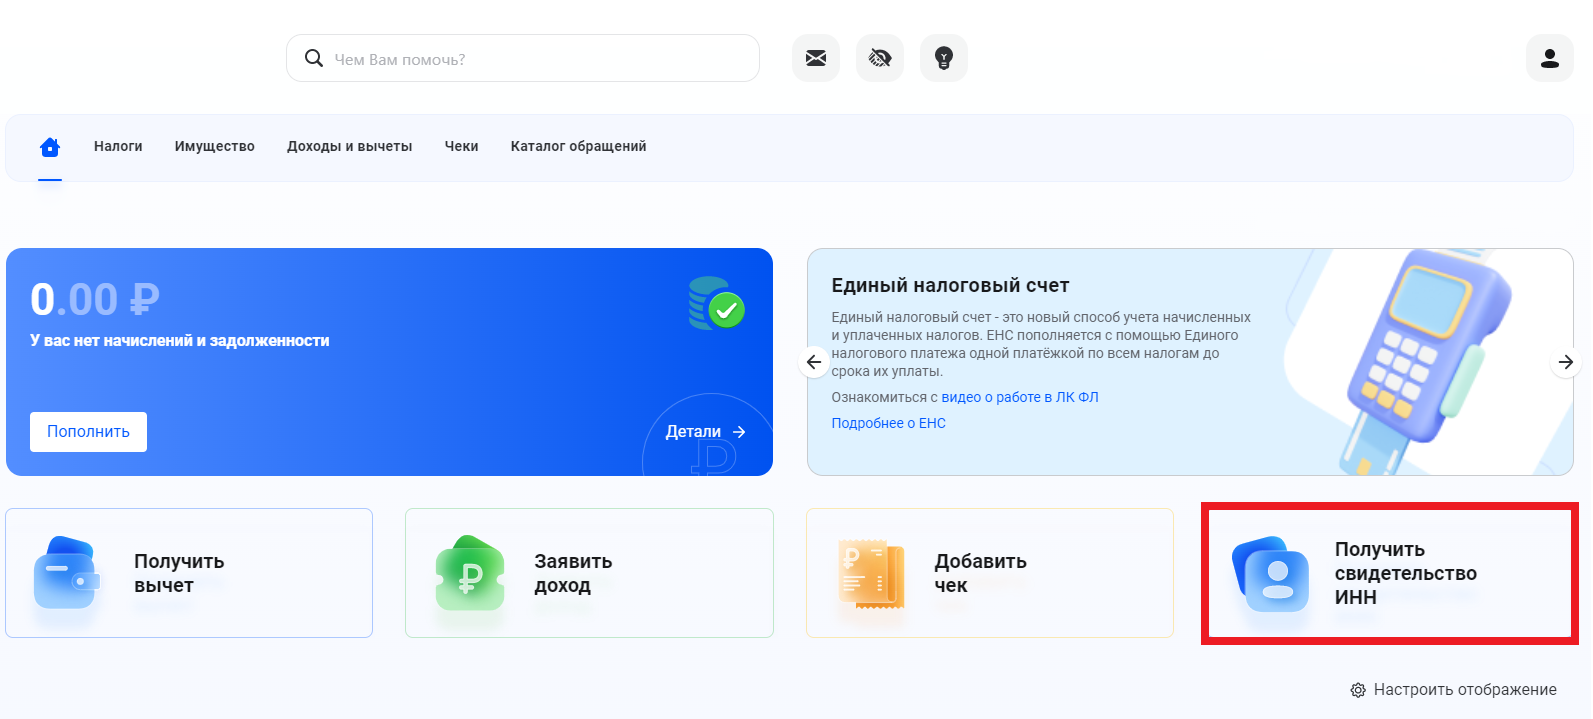Click the search magnifier icon

click(x=314, y=58)
